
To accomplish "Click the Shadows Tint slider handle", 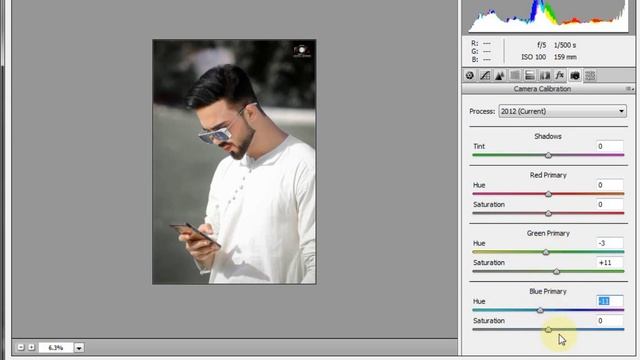I will (x=548, y=156).
